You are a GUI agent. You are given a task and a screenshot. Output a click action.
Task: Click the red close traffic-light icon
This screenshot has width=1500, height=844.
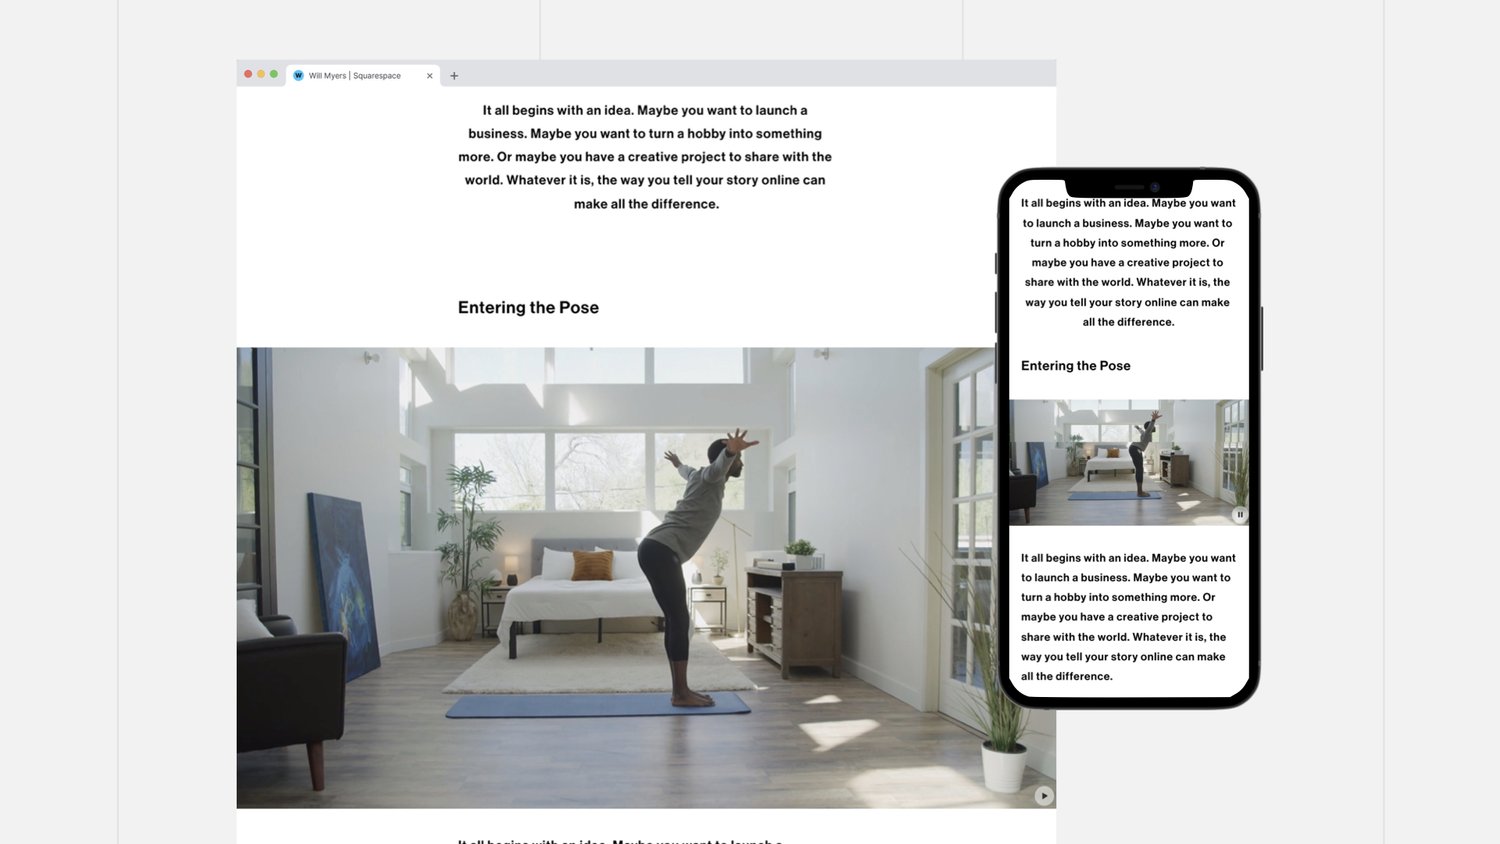247,73
